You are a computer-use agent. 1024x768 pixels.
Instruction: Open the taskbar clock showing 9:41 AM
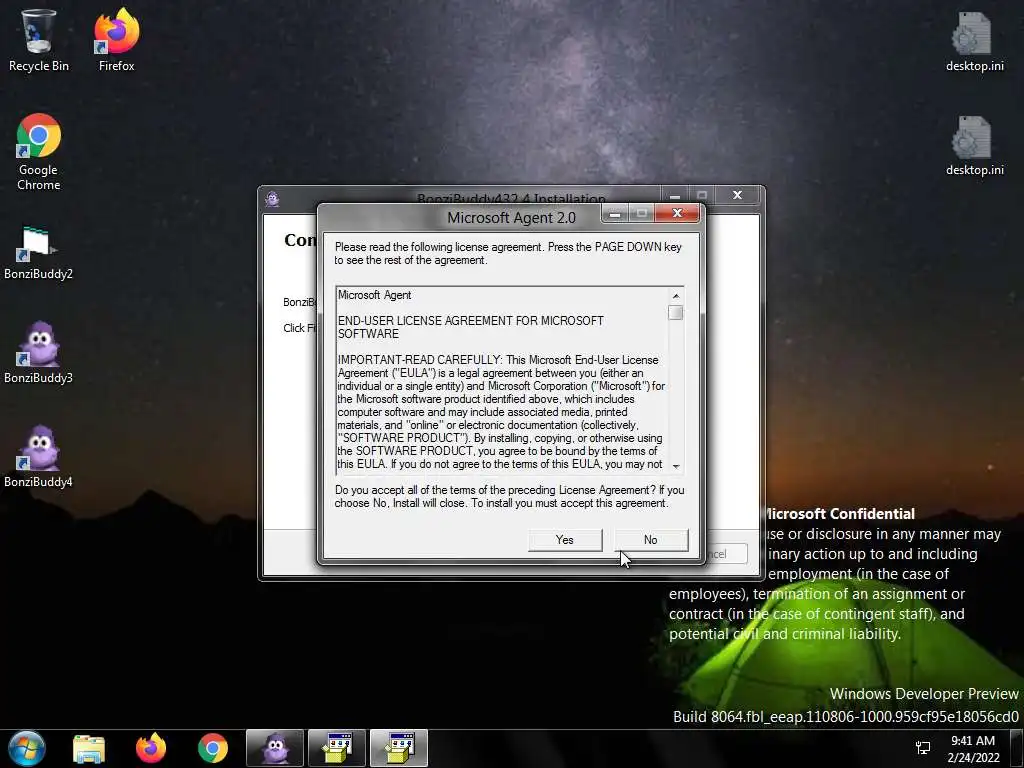(973, 749)
